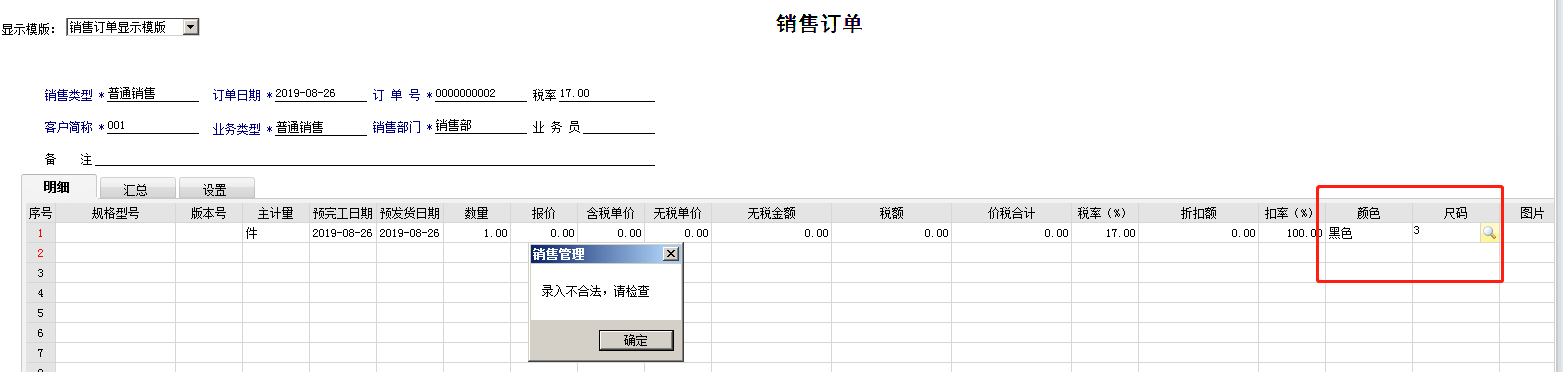Select the 扣率 cell showing 100.00
Image resolution: width=1563 pixels, height=372 pixels.
click(1291, 233)
